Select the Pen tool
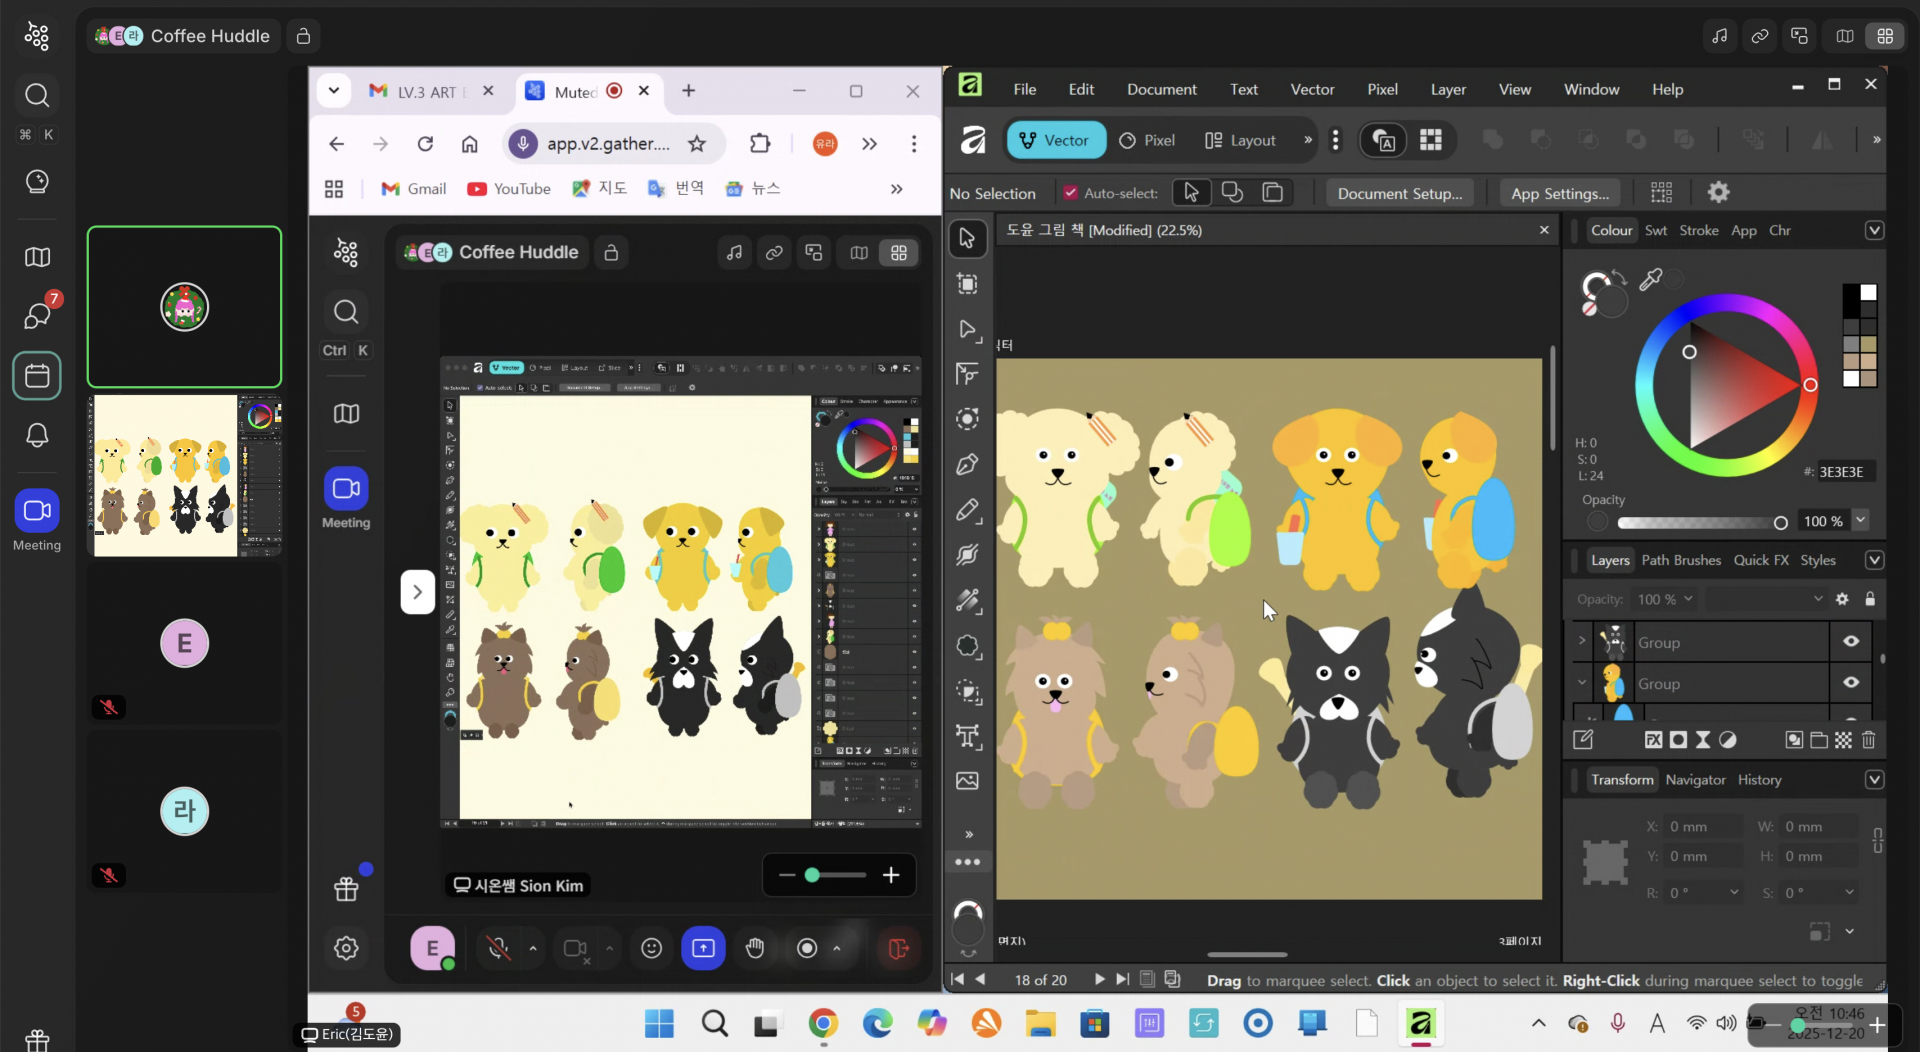 [x=967, y=464]
